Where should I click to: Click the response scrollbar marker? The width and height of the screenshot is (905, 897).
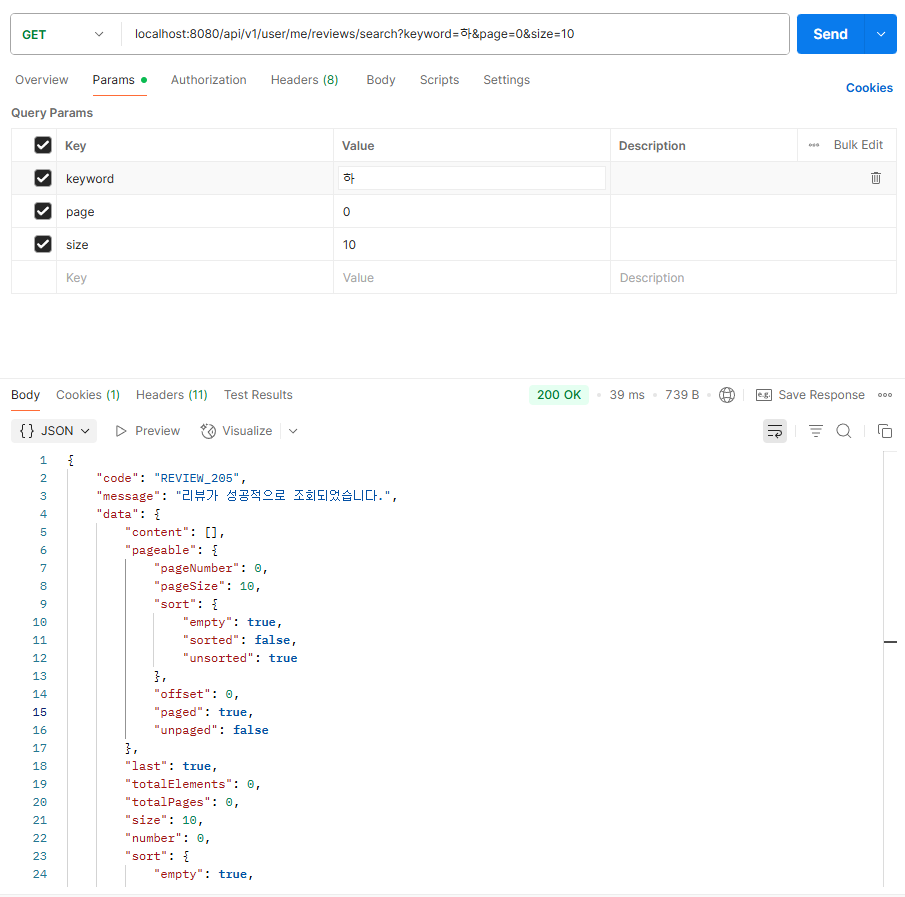(890, 642)
